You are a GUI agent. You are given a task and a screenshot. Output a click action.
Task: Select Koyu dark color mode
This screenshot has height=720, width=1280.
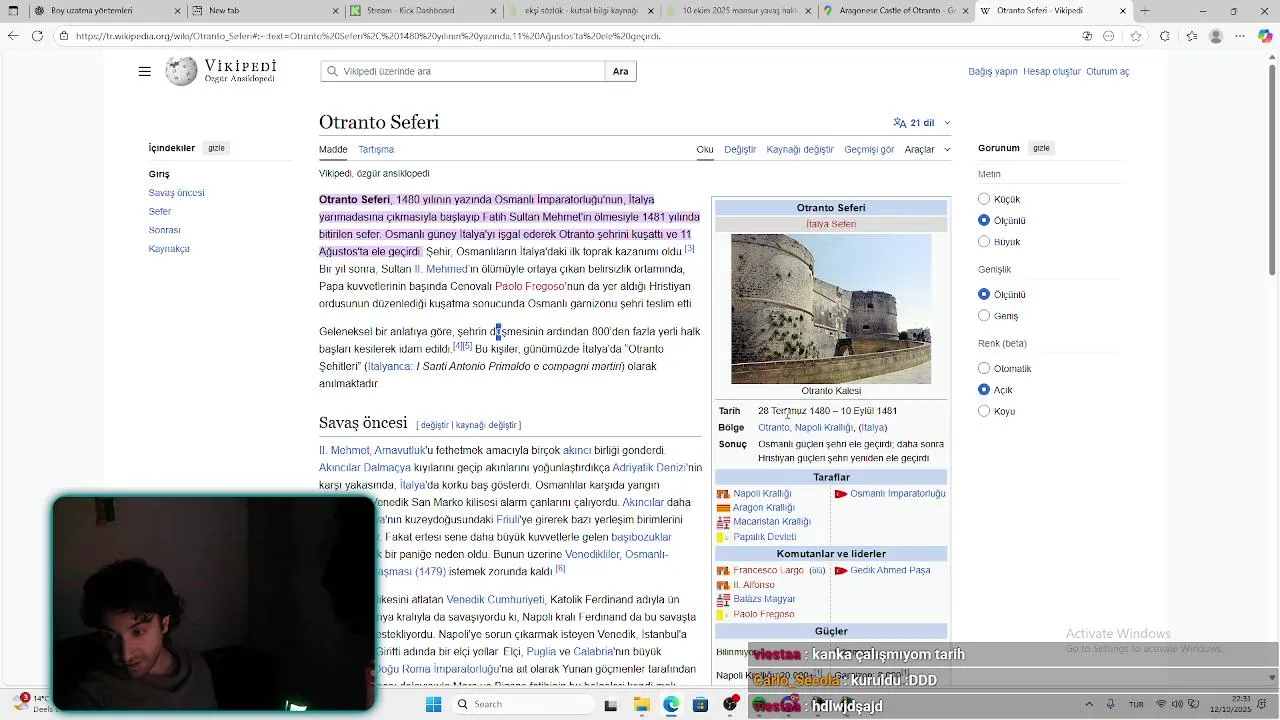984,410
